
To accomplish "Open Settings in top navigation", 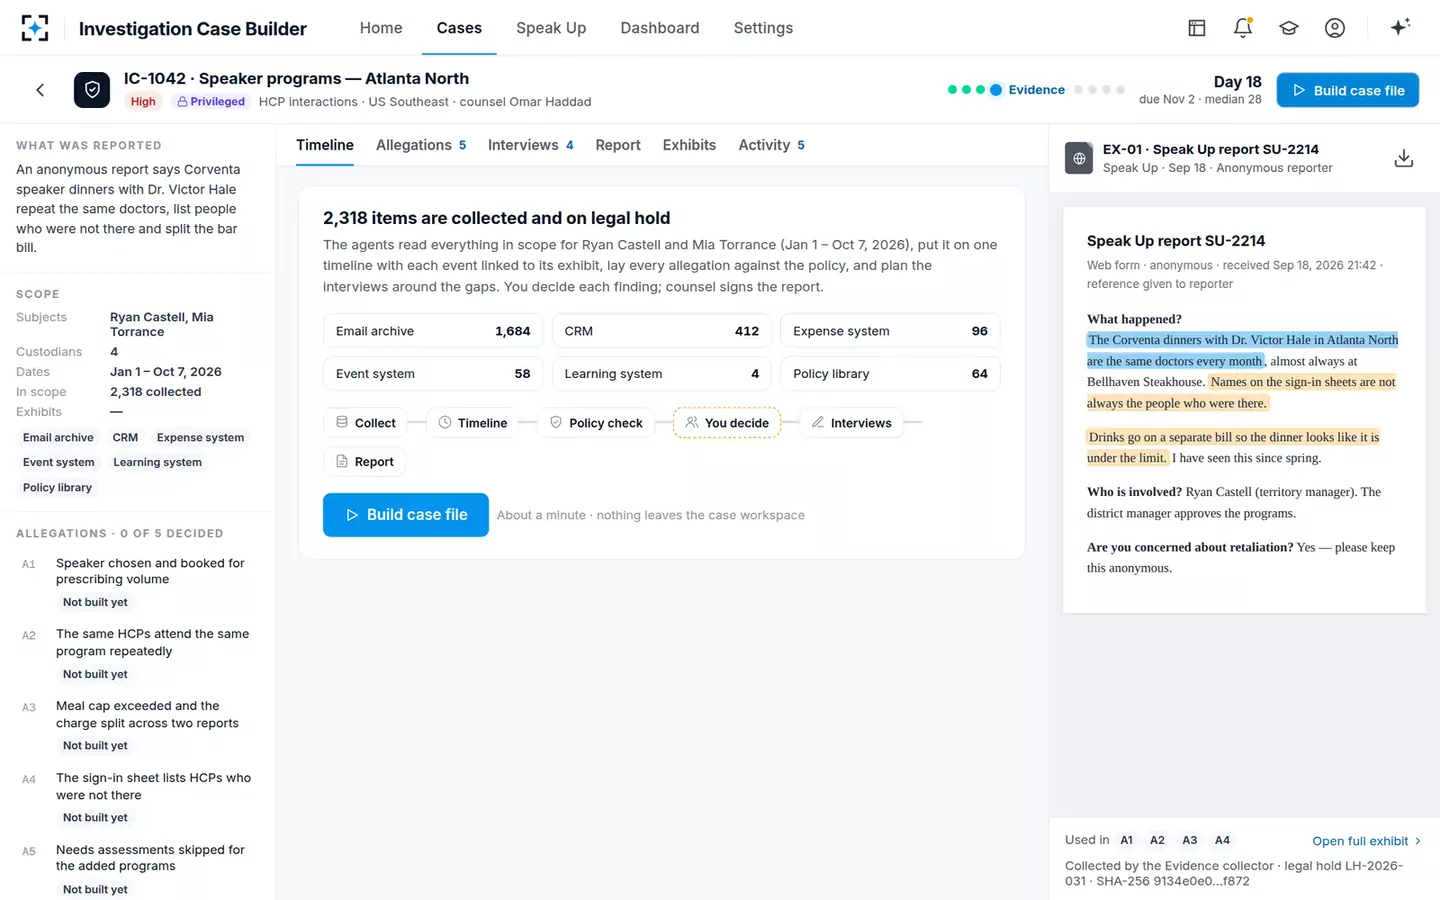I will tap(763, 28).
